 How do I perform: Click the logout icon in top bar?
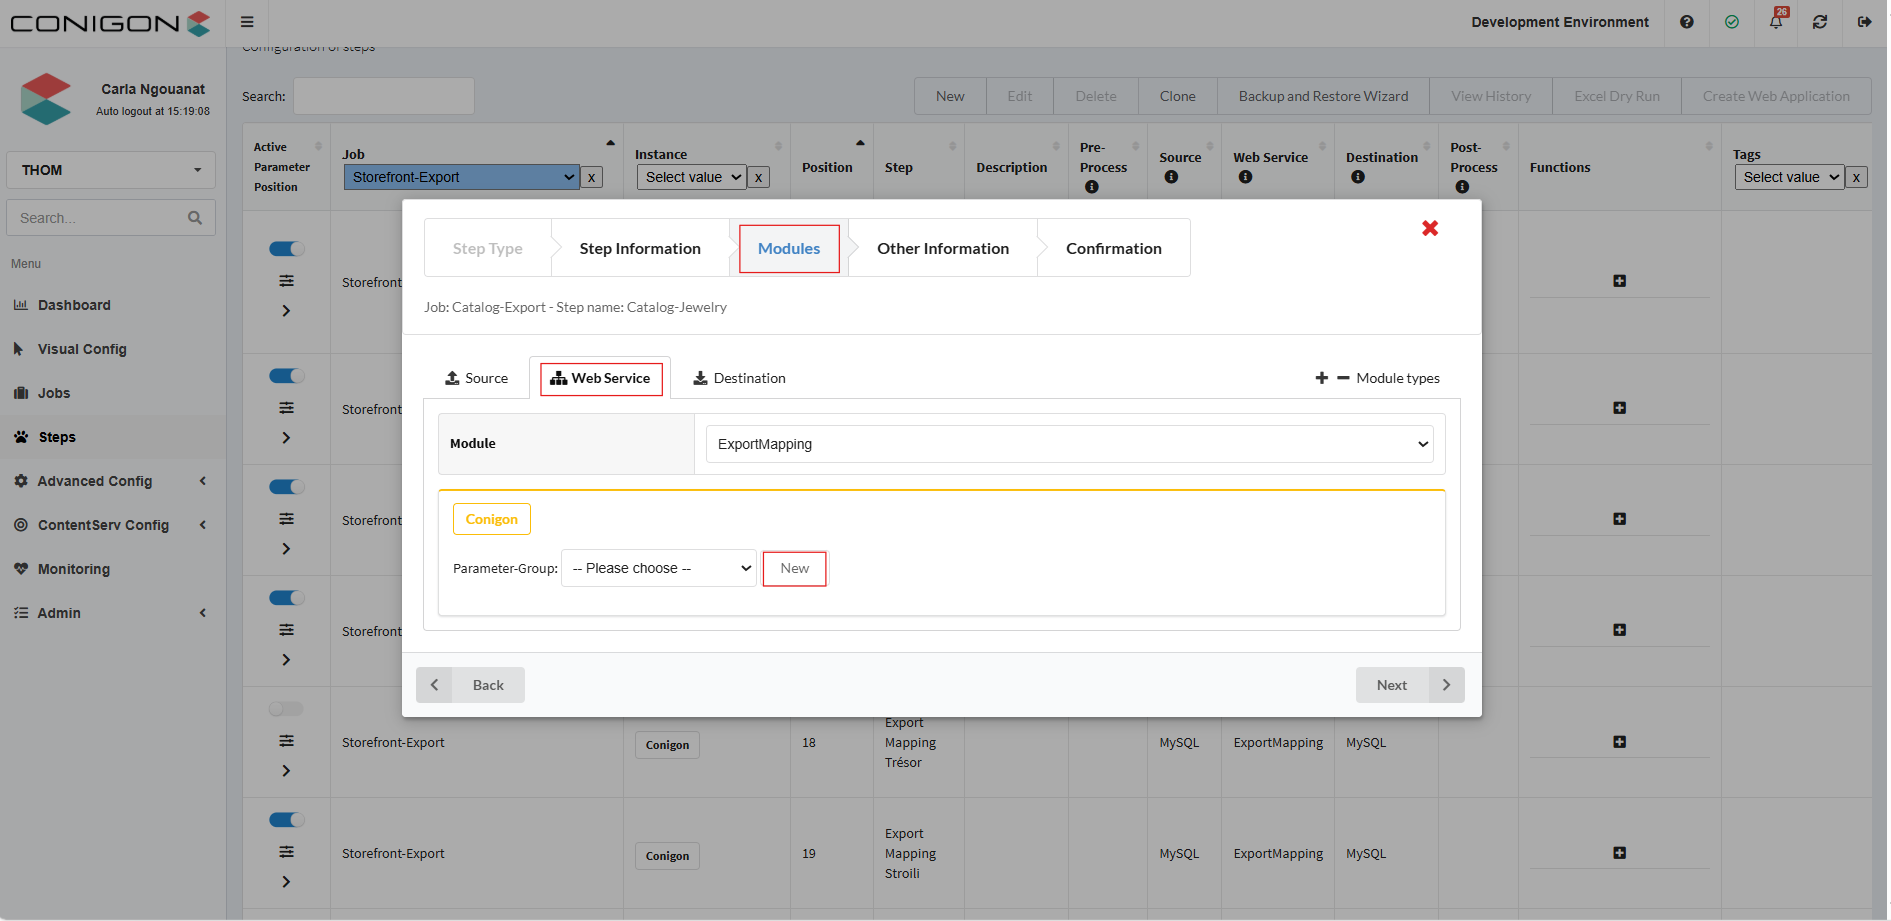pos(1864,22)
